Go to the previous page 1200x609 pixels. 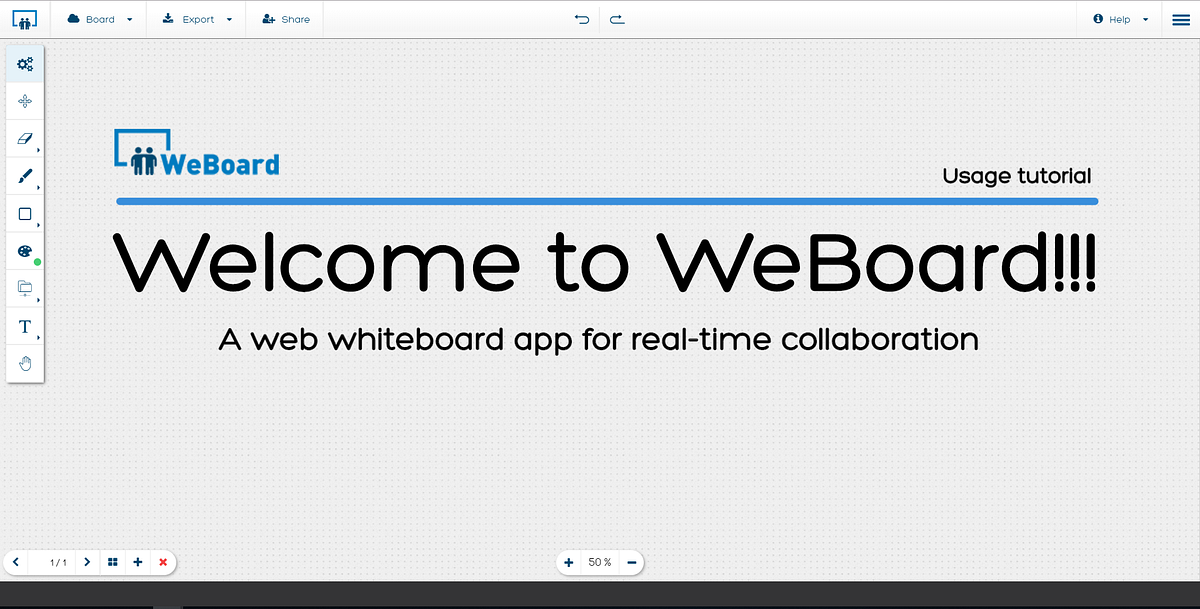click(x=16, y=562)
